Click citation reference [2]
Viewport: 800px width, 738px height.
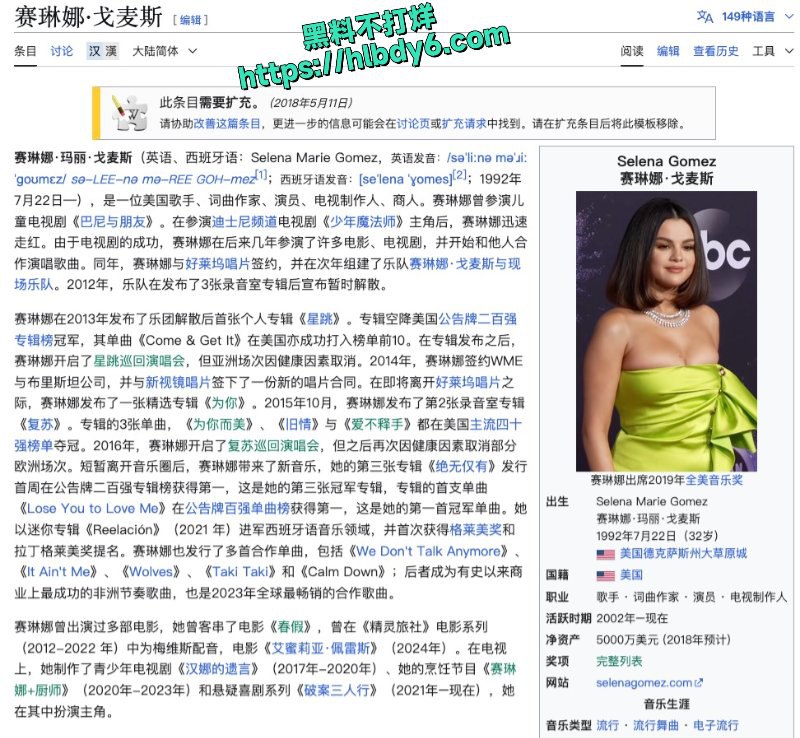(459, 175)
